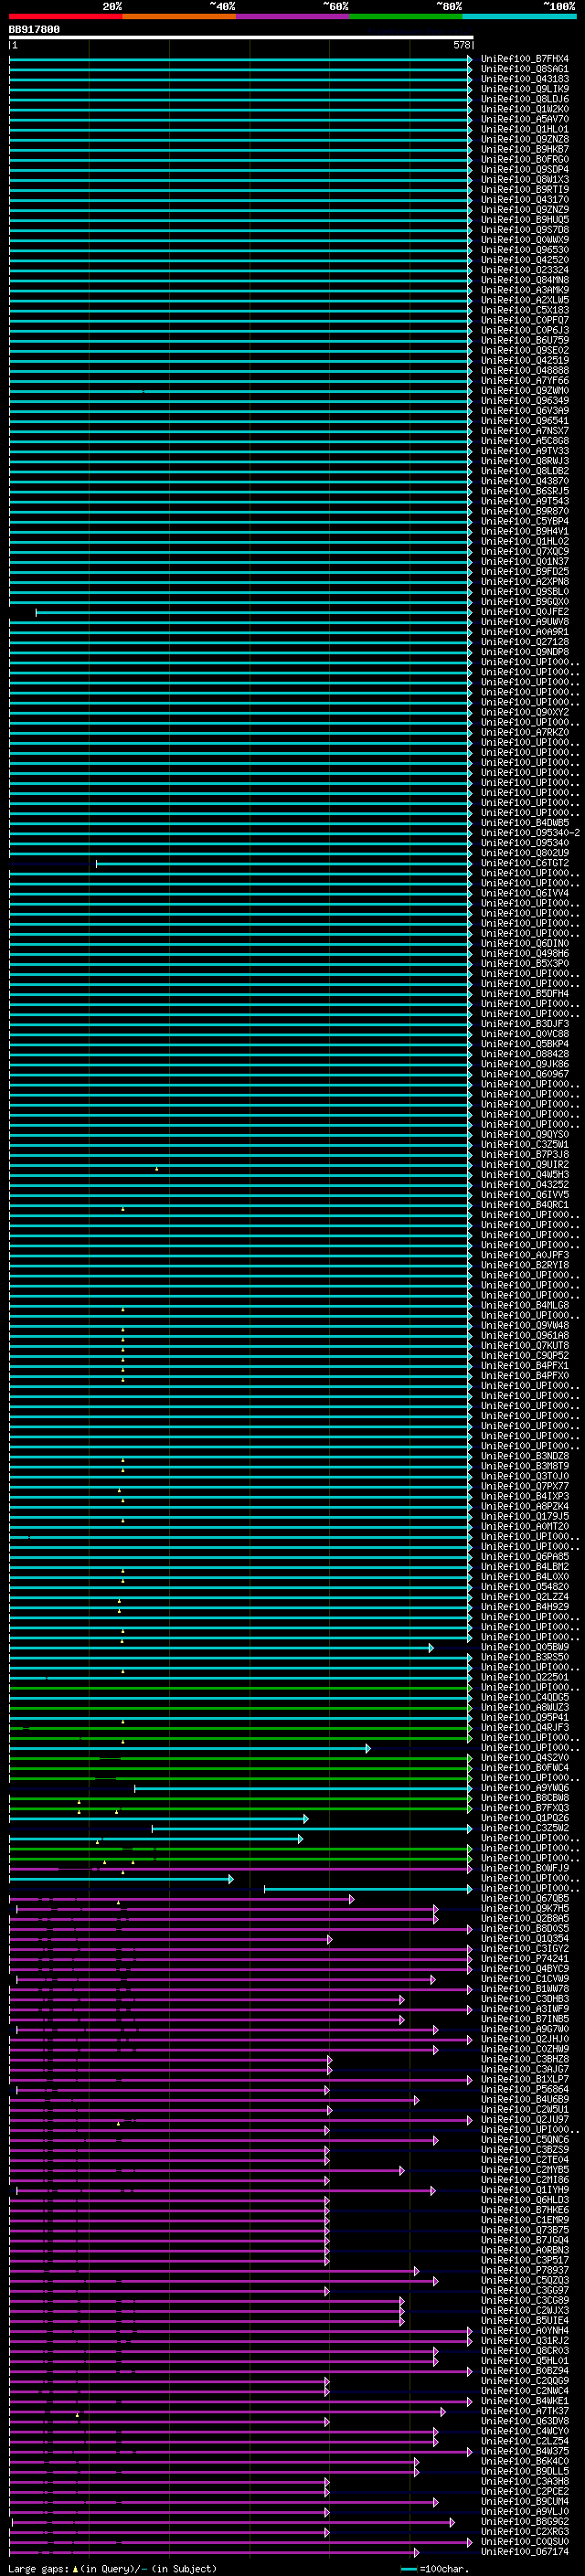Click hit label UniRef100_Q9UIR2
The height and width of the screenshot is (2576, 585).
525,1165
